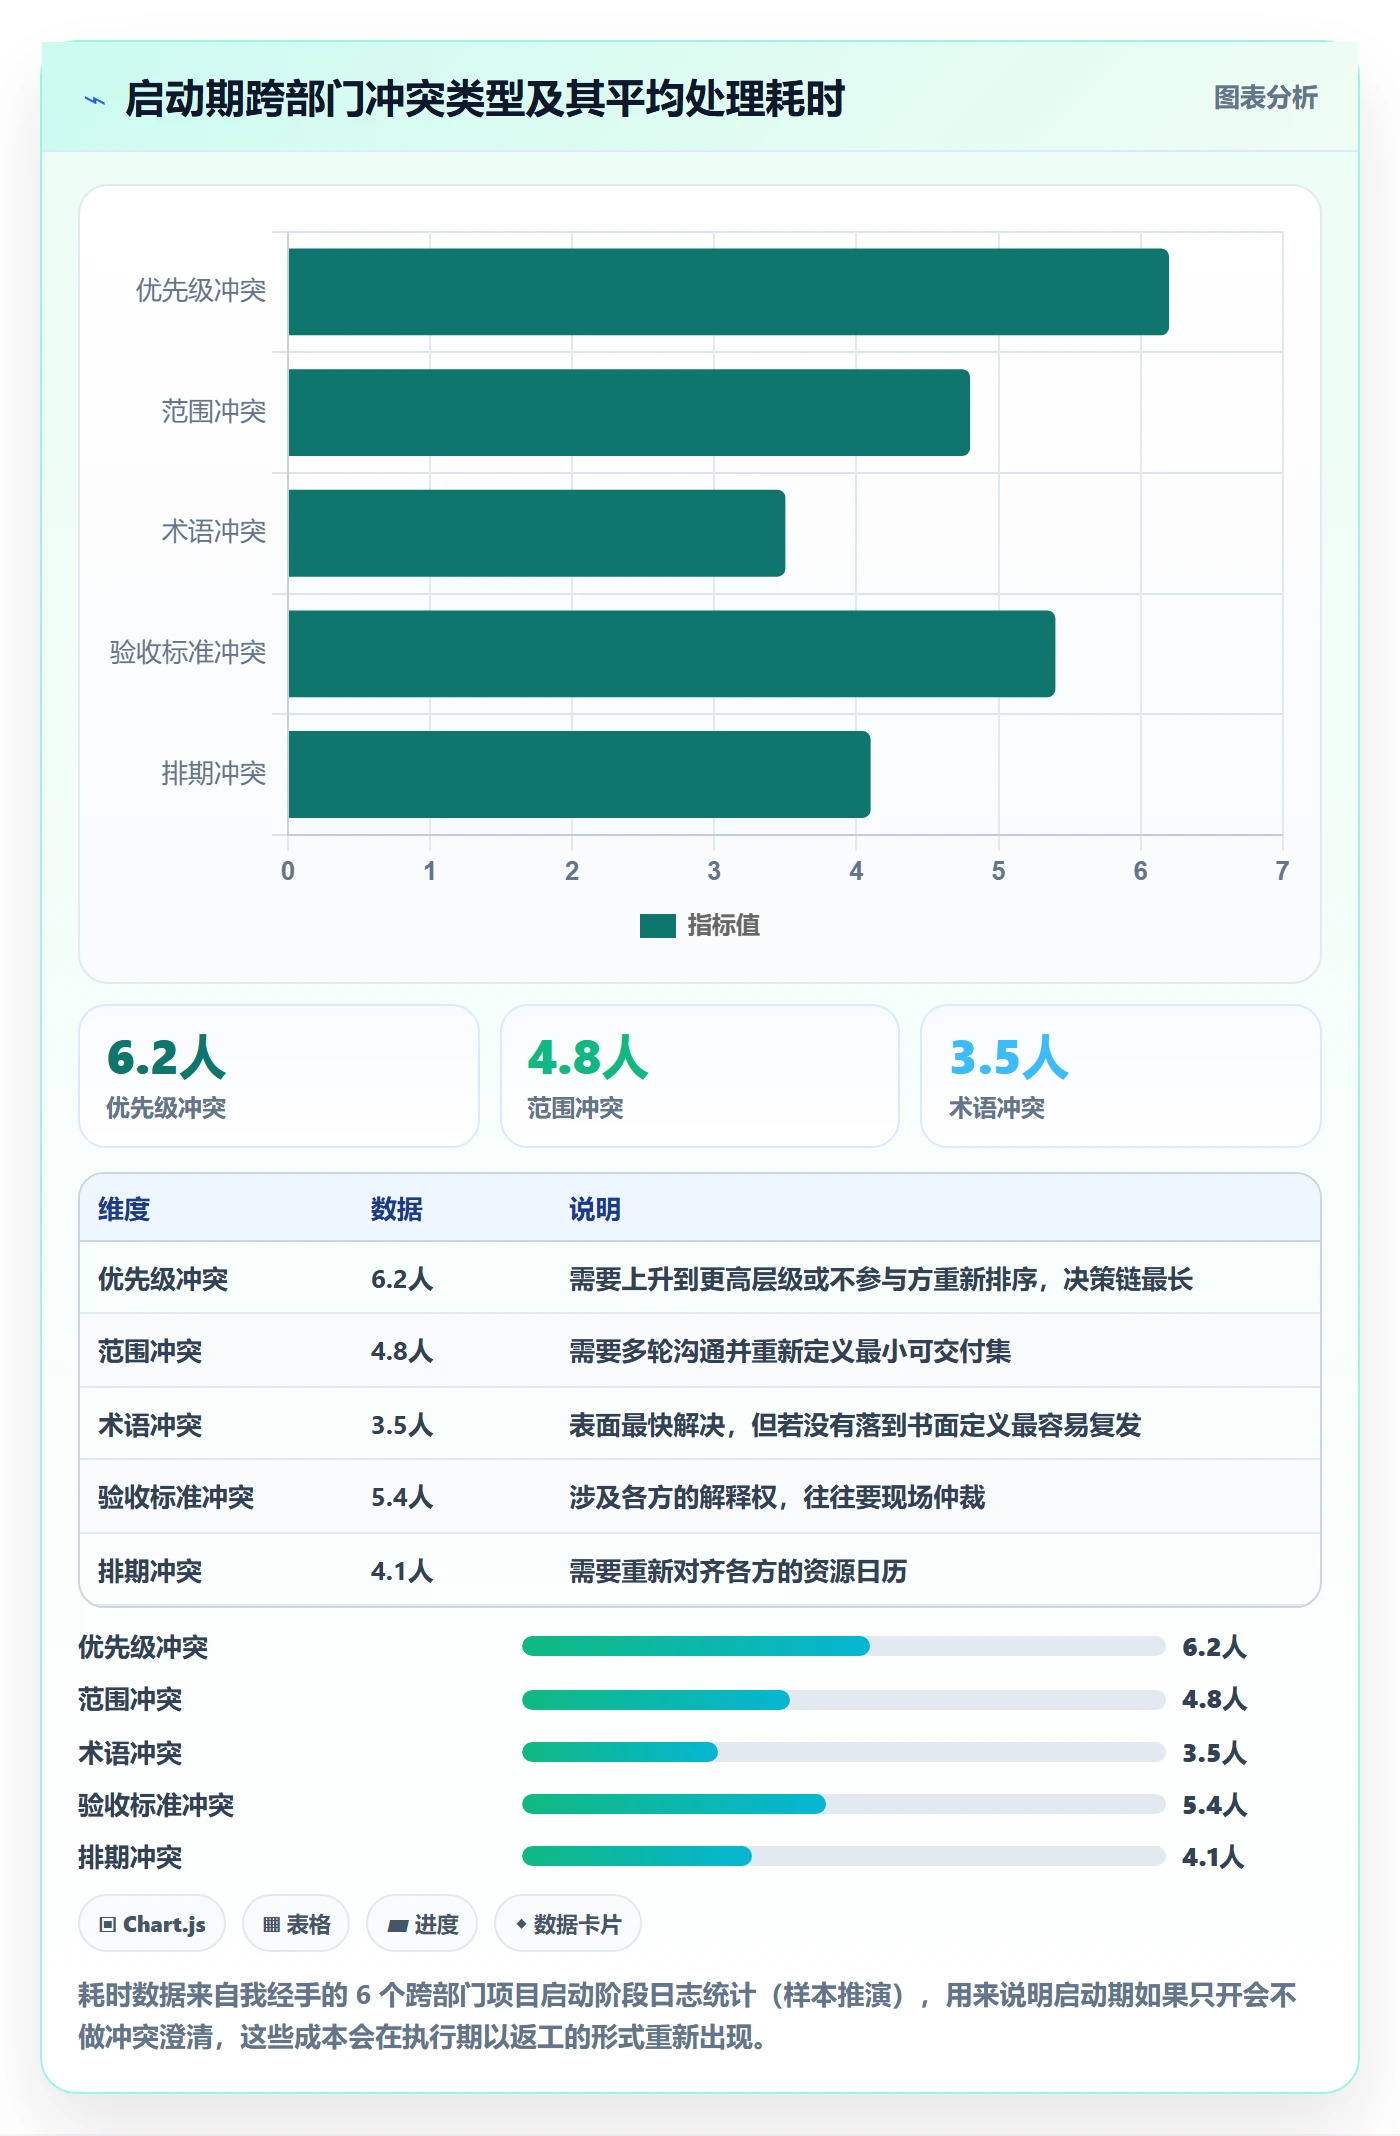The height and width of the screenshot is (2136, 1400).
Task: Click the 排期冲突 progress bar
Action: click(844, 1856)
